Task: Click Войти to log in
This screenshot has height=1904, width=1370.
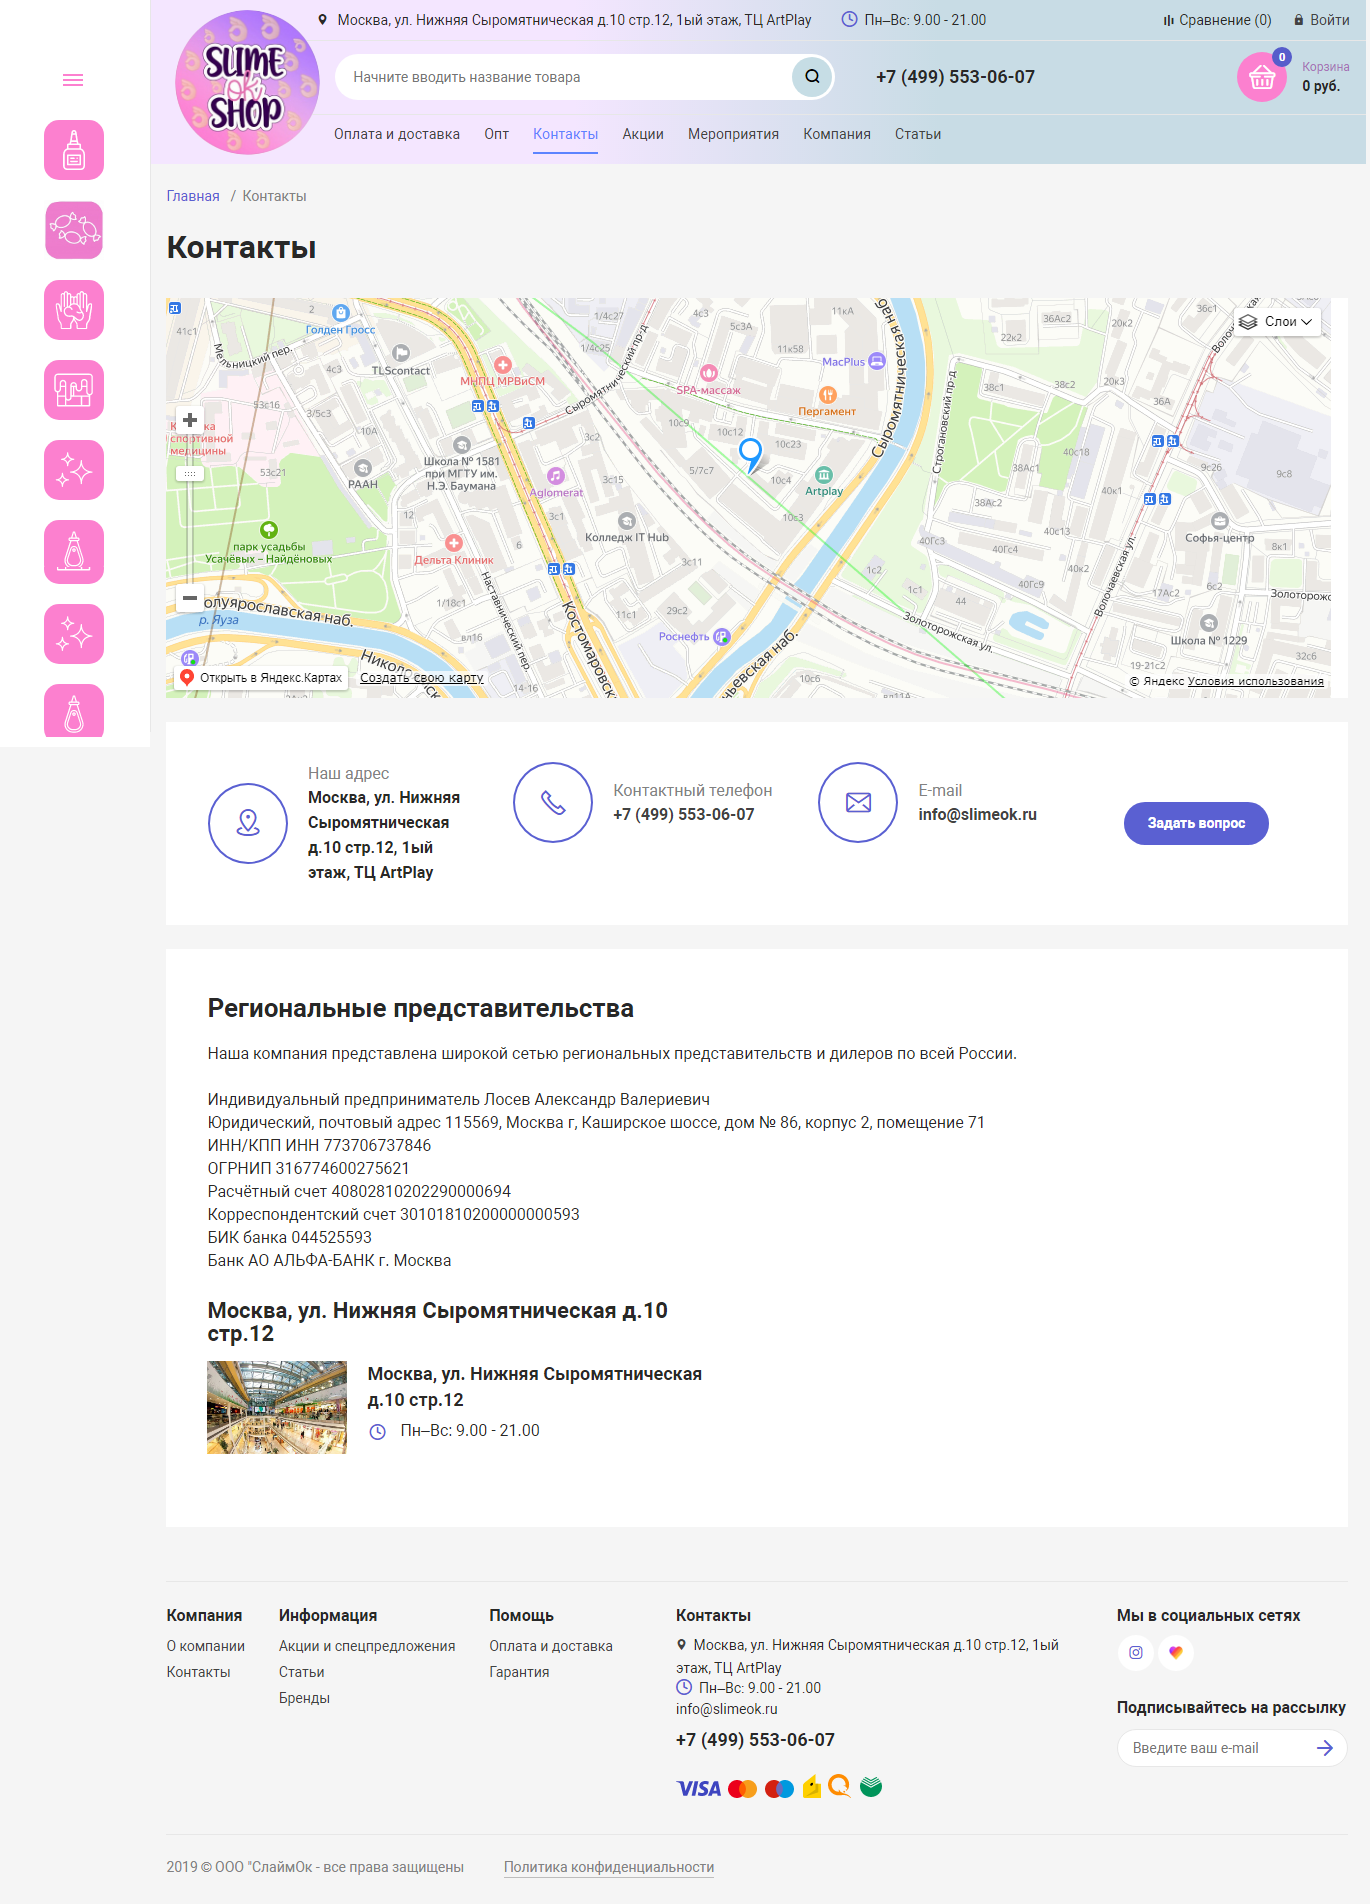Action: coord(1321,20)
